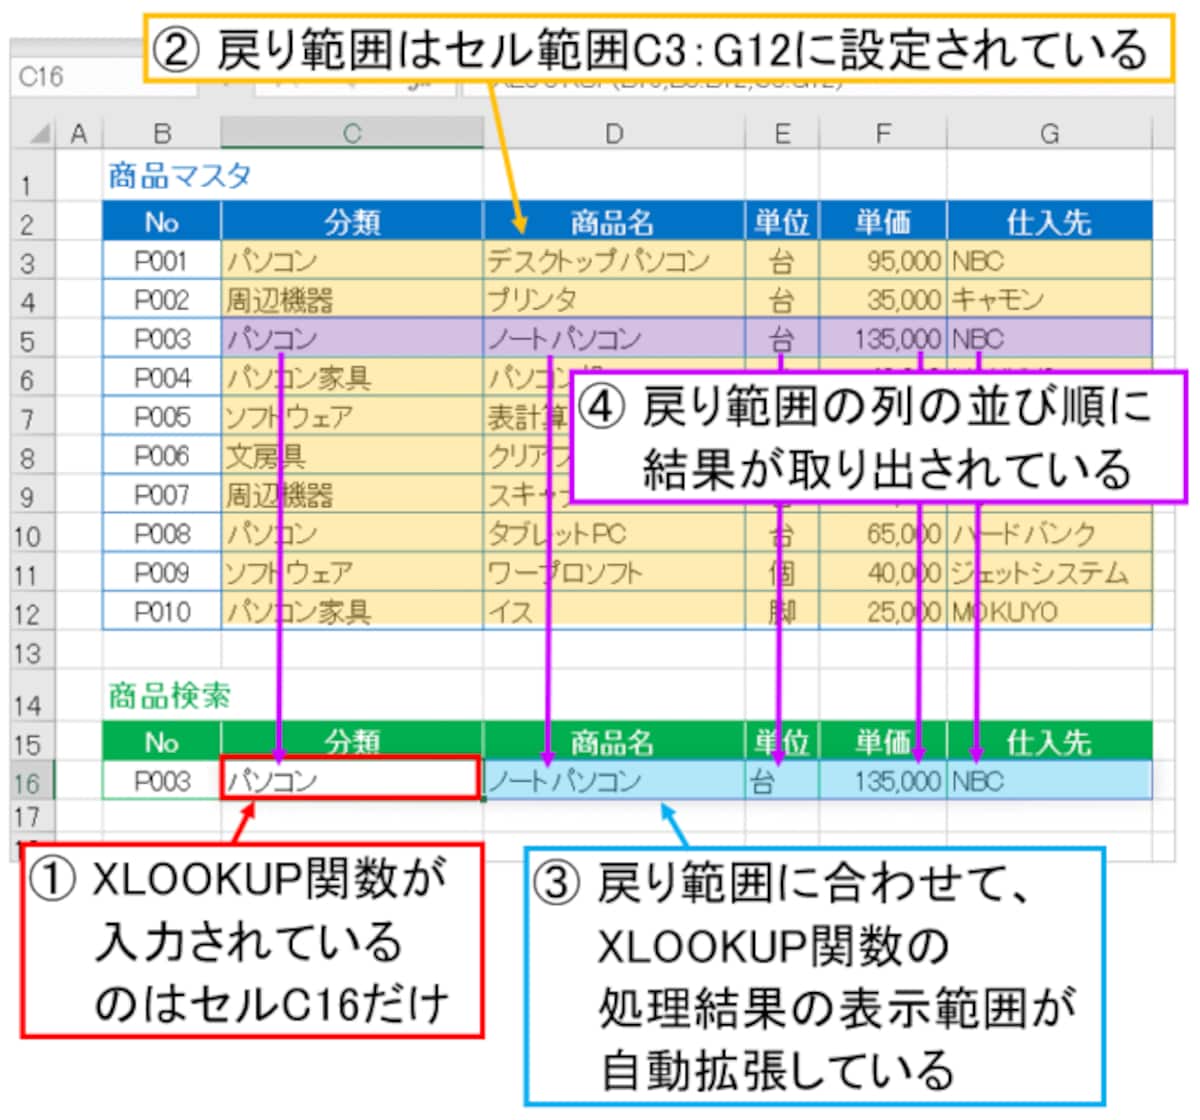The height and width of the screenshot is (1120, 1200).
Task: Select the ノートパソコン cell in row 5
Action: [x=614, y=339]
